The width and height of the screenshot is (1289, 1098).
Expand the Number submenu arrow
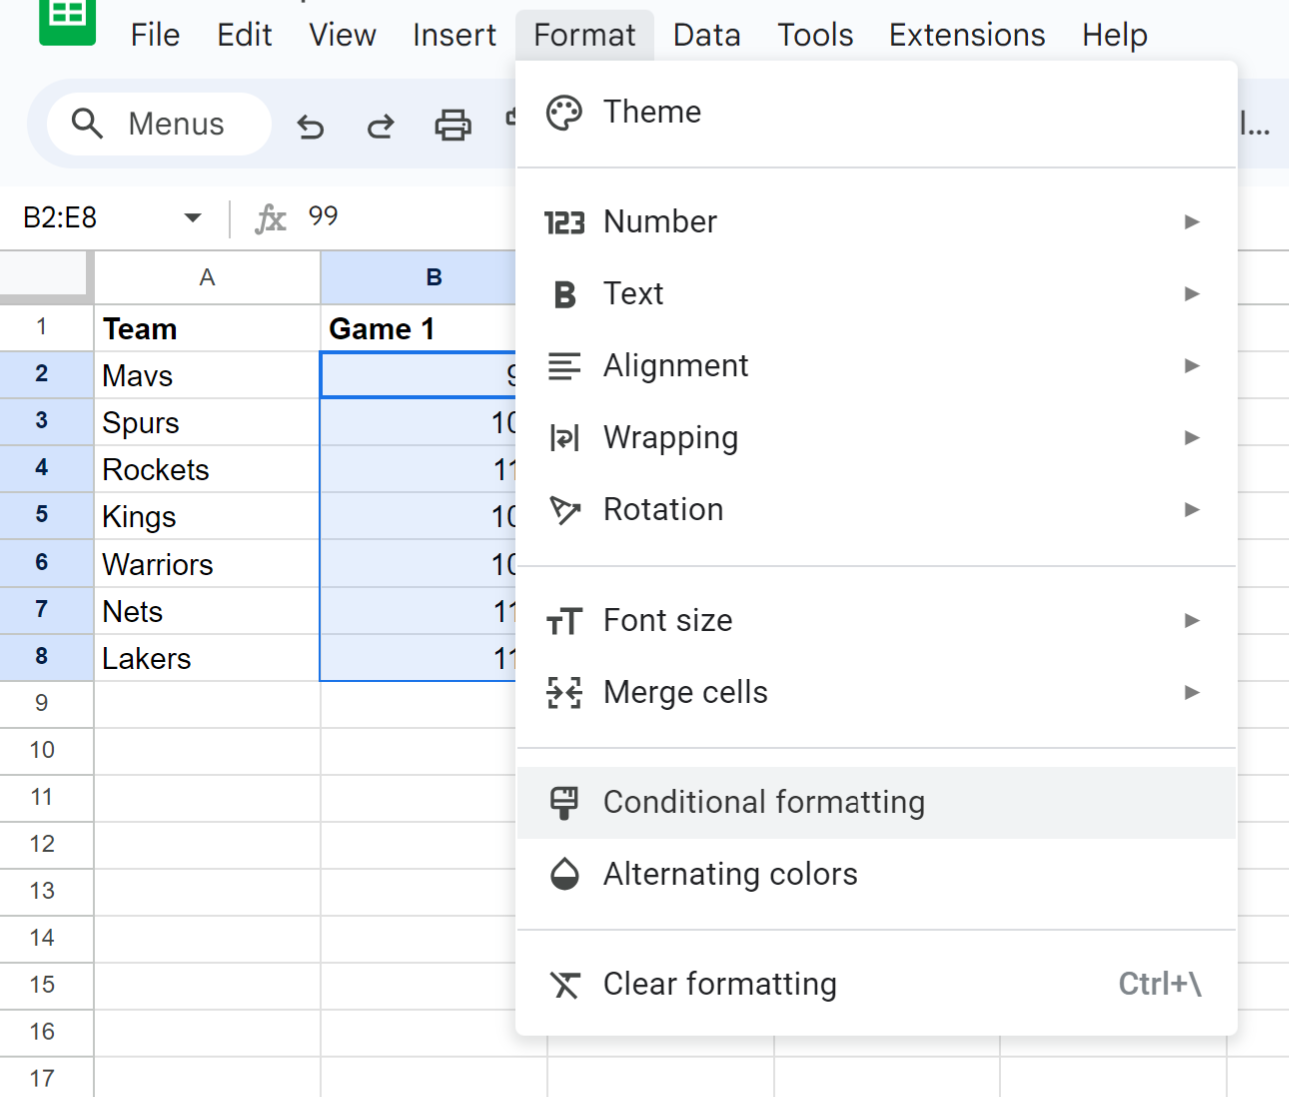coord(1191,222)
